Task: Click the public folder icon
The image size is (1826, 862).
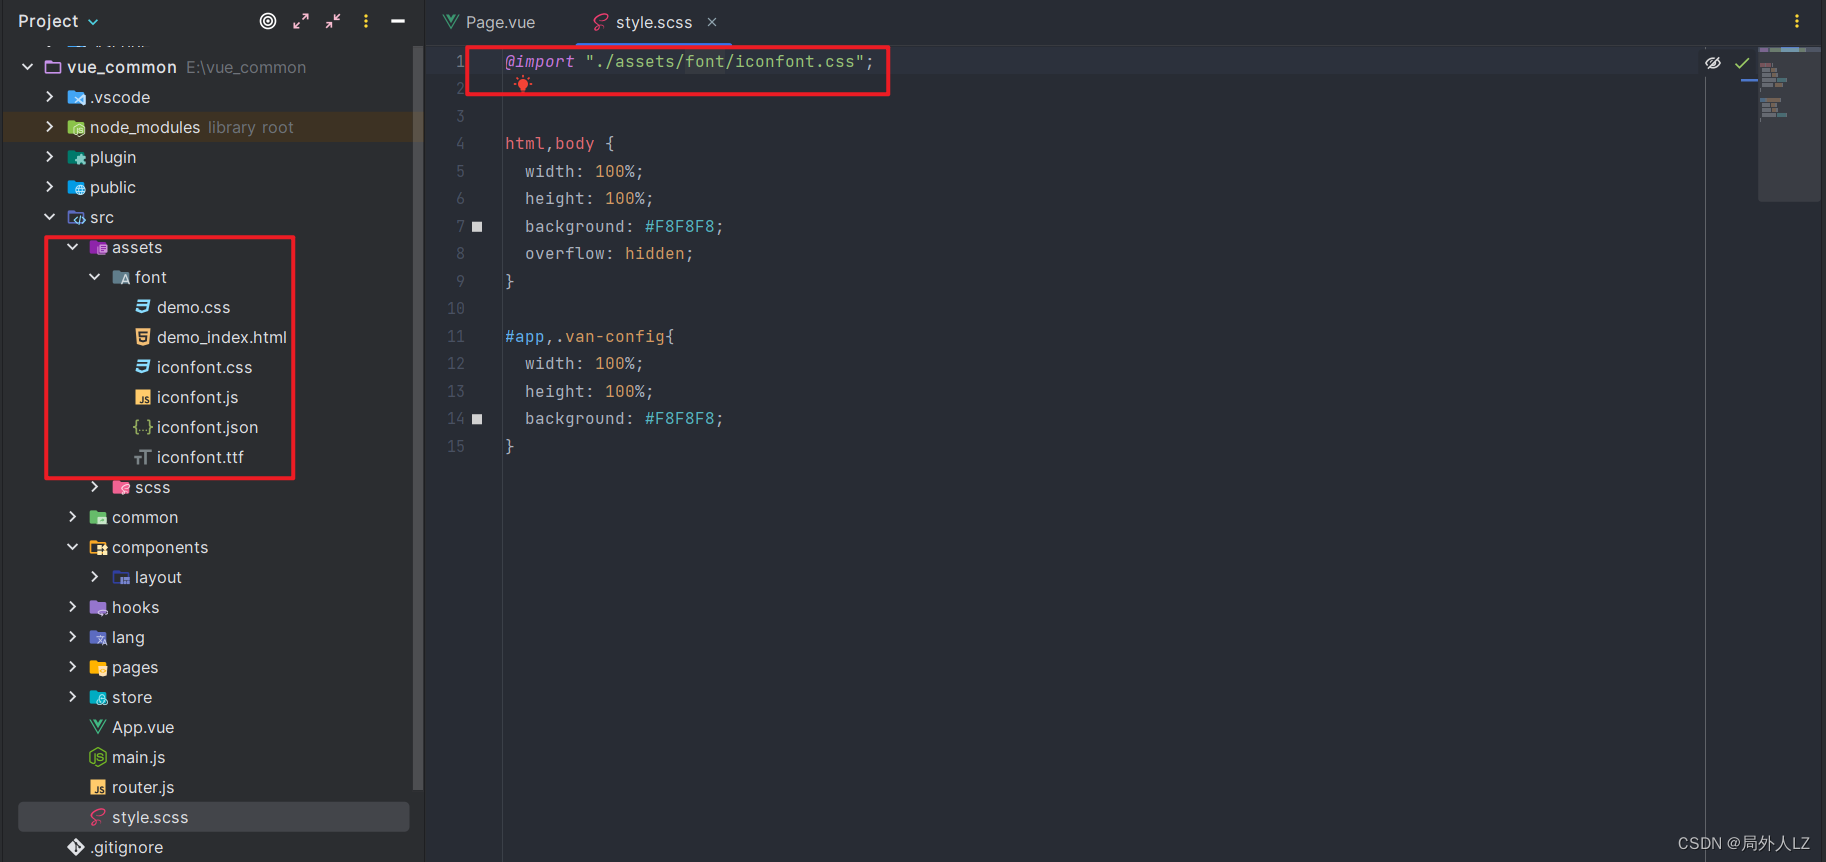Action: 76,187
